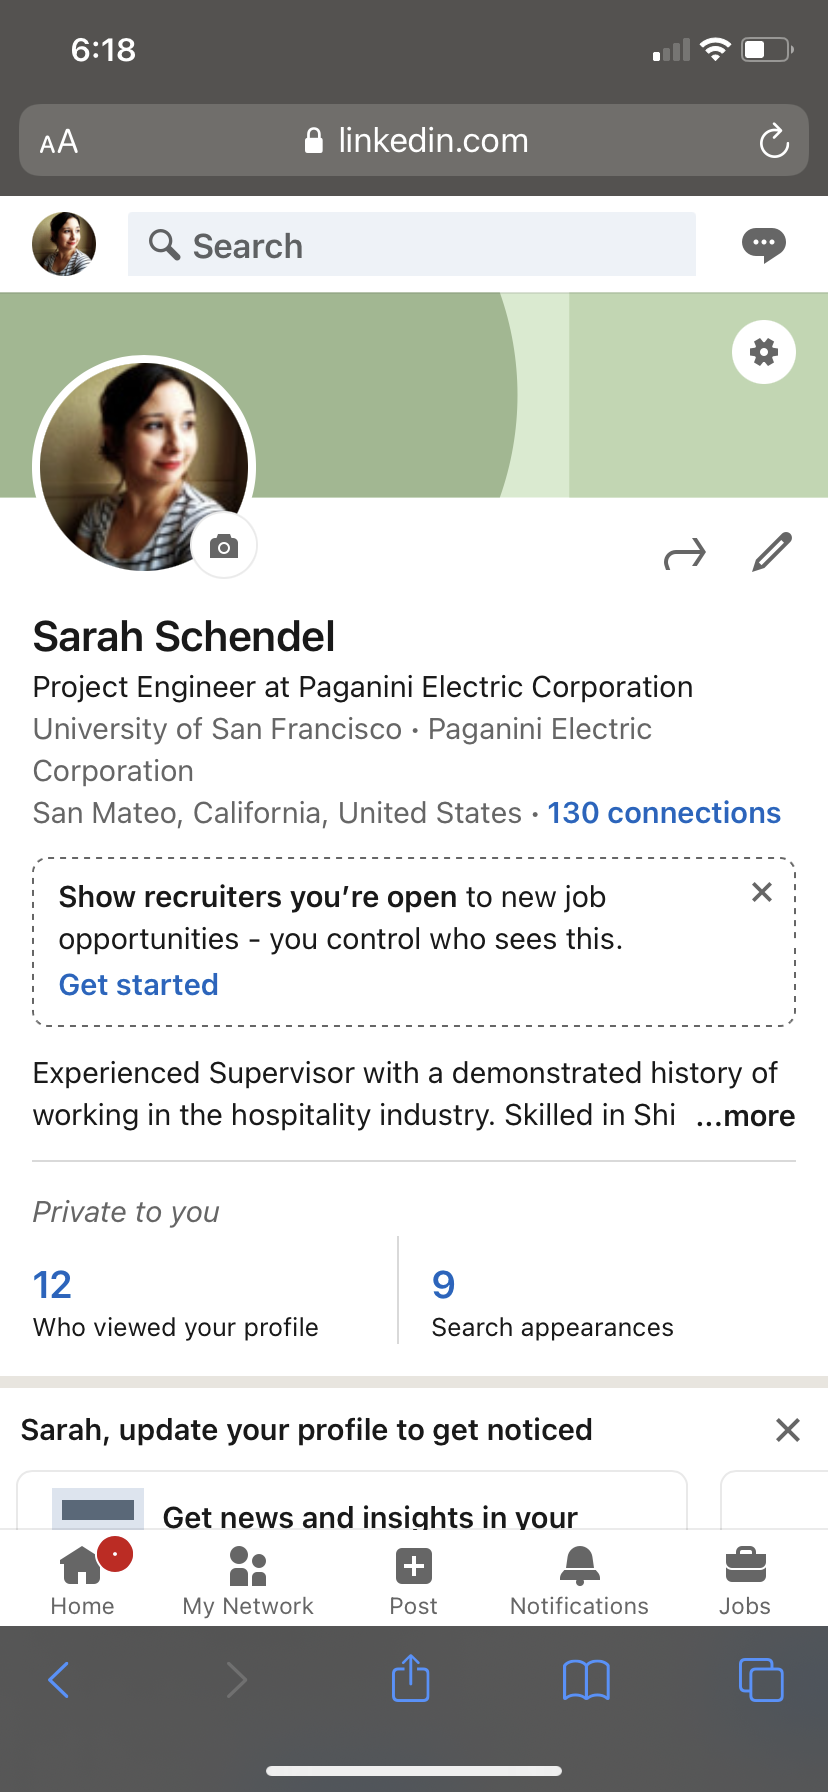The image size is (828, 1792).
Task: Switch to My Network tab
Action: coord(248,1580)
